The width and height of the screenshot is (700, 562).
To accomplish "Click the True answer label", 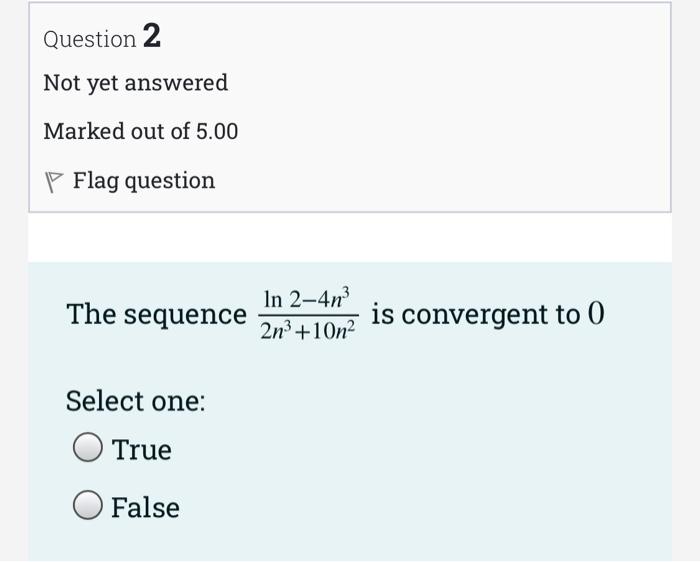I will pyautogui.click(x=142, y=450).
